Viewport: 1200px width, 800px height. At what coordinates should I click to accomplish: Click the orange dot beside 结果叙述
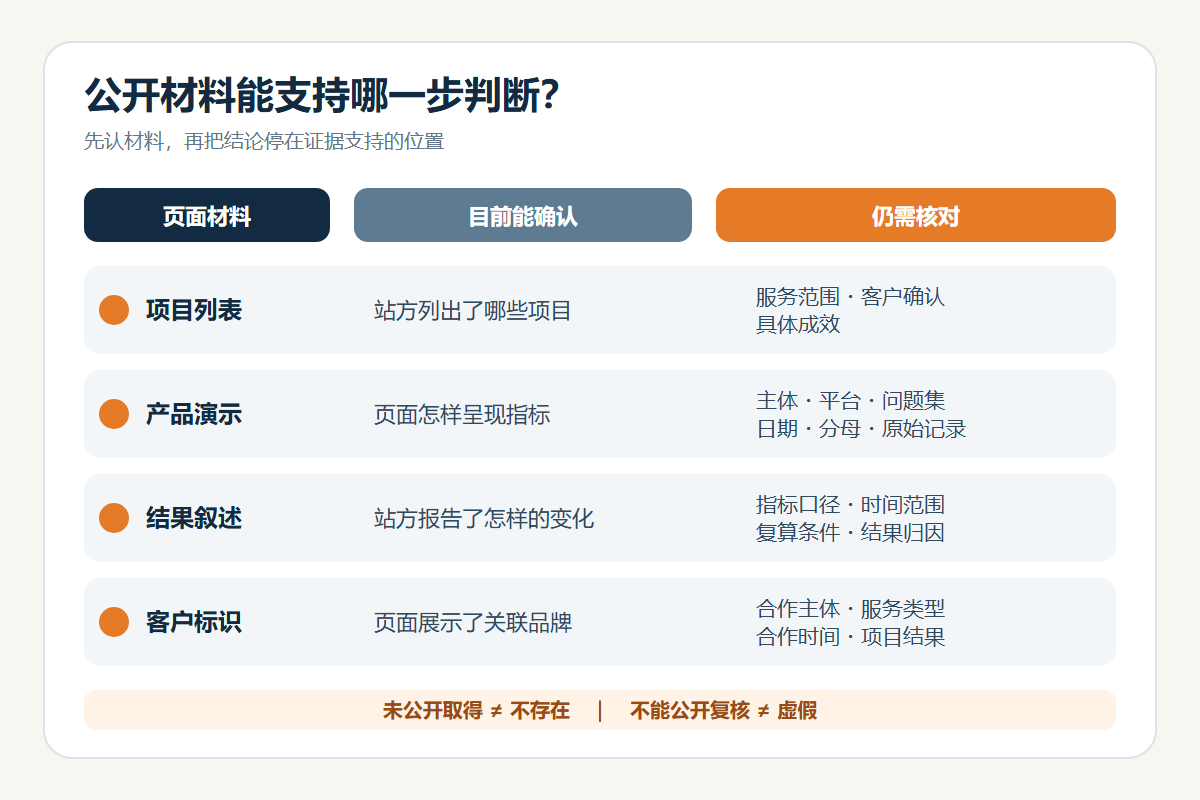[x=114, y=518]
